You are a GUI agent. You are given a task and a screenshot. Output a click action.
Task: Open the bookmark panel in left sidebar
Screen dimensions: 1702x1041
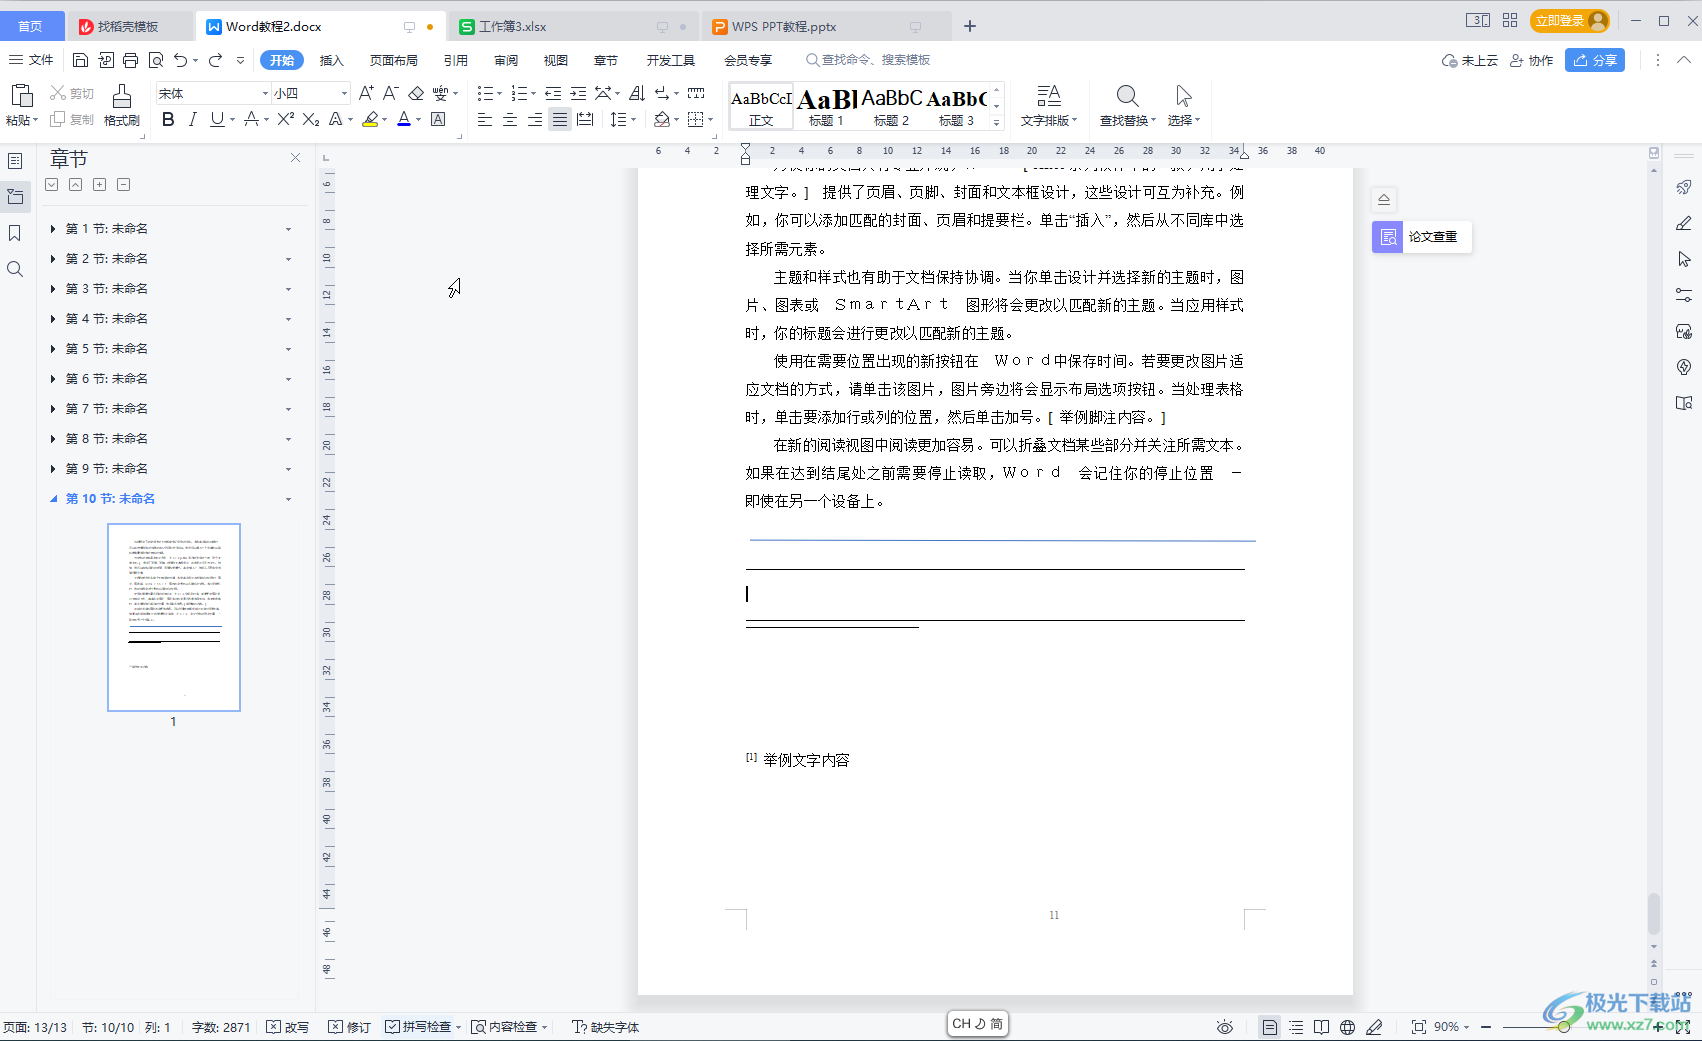click(15, 233)
